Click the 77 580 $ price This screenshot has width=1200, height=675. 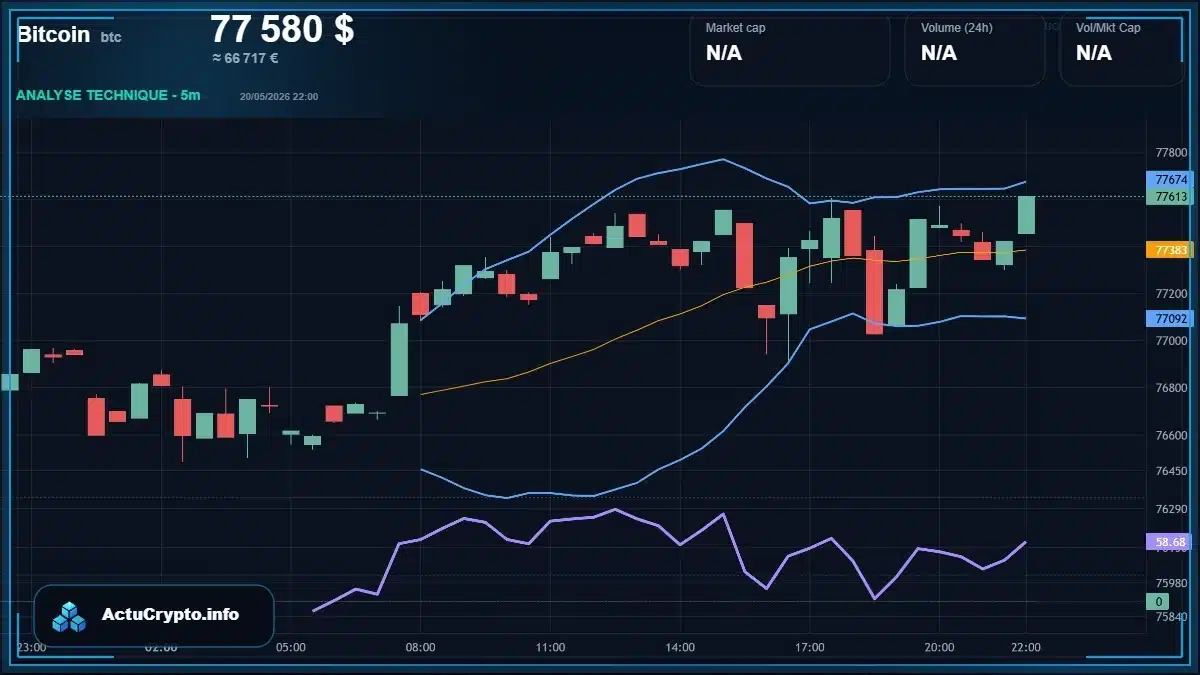(x=282, y=29)
